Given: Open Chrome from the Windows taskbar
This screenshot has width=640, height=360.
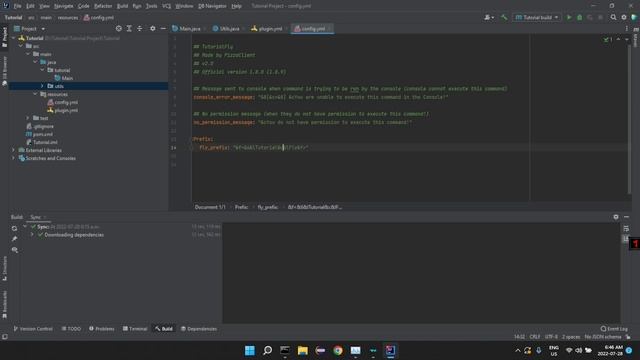Looking at the screenshot, I should pyautogui.click(x=338, y=350).
